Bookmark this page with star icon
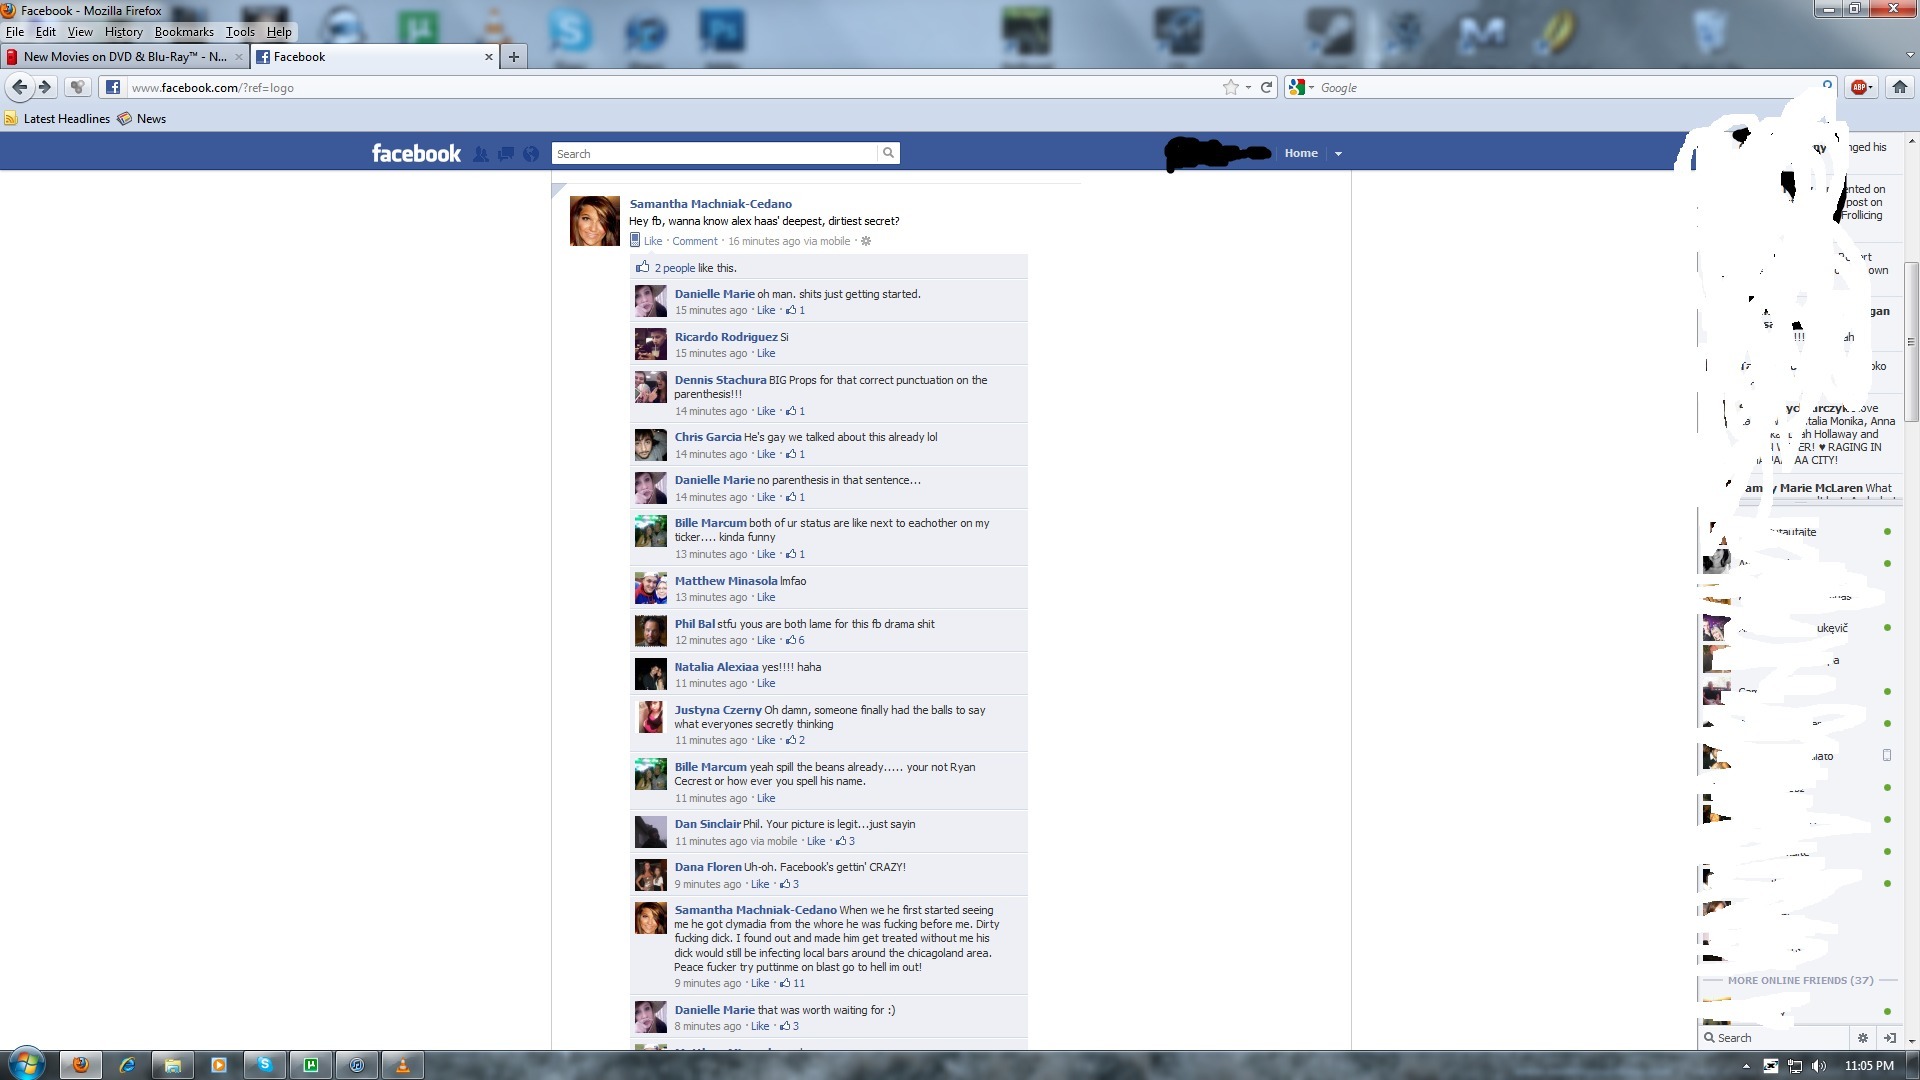Image resolution: width=1920 pixels, height=1080 pixels. pyautogui.click(x=1230, y=88)
